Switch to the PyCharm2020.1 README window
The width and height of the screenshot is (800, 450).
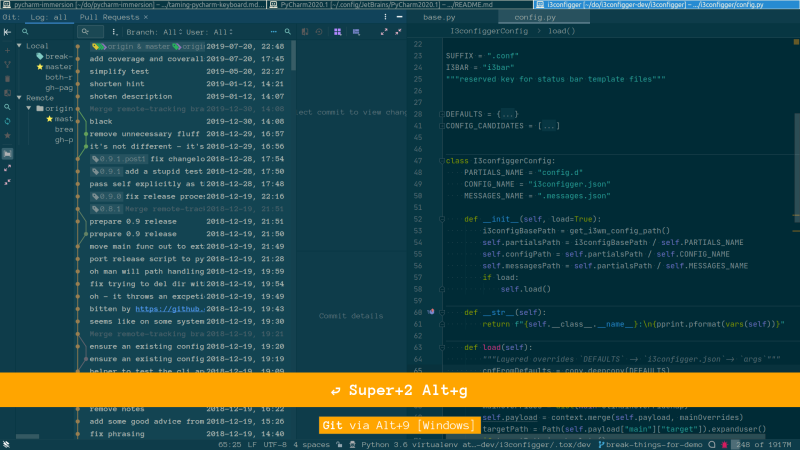point(399,5)
